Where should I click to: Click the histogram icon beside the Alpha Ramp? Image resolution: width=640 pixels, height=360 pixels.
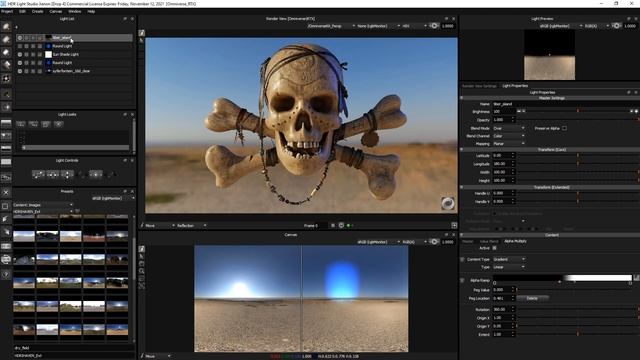[636, 278]
